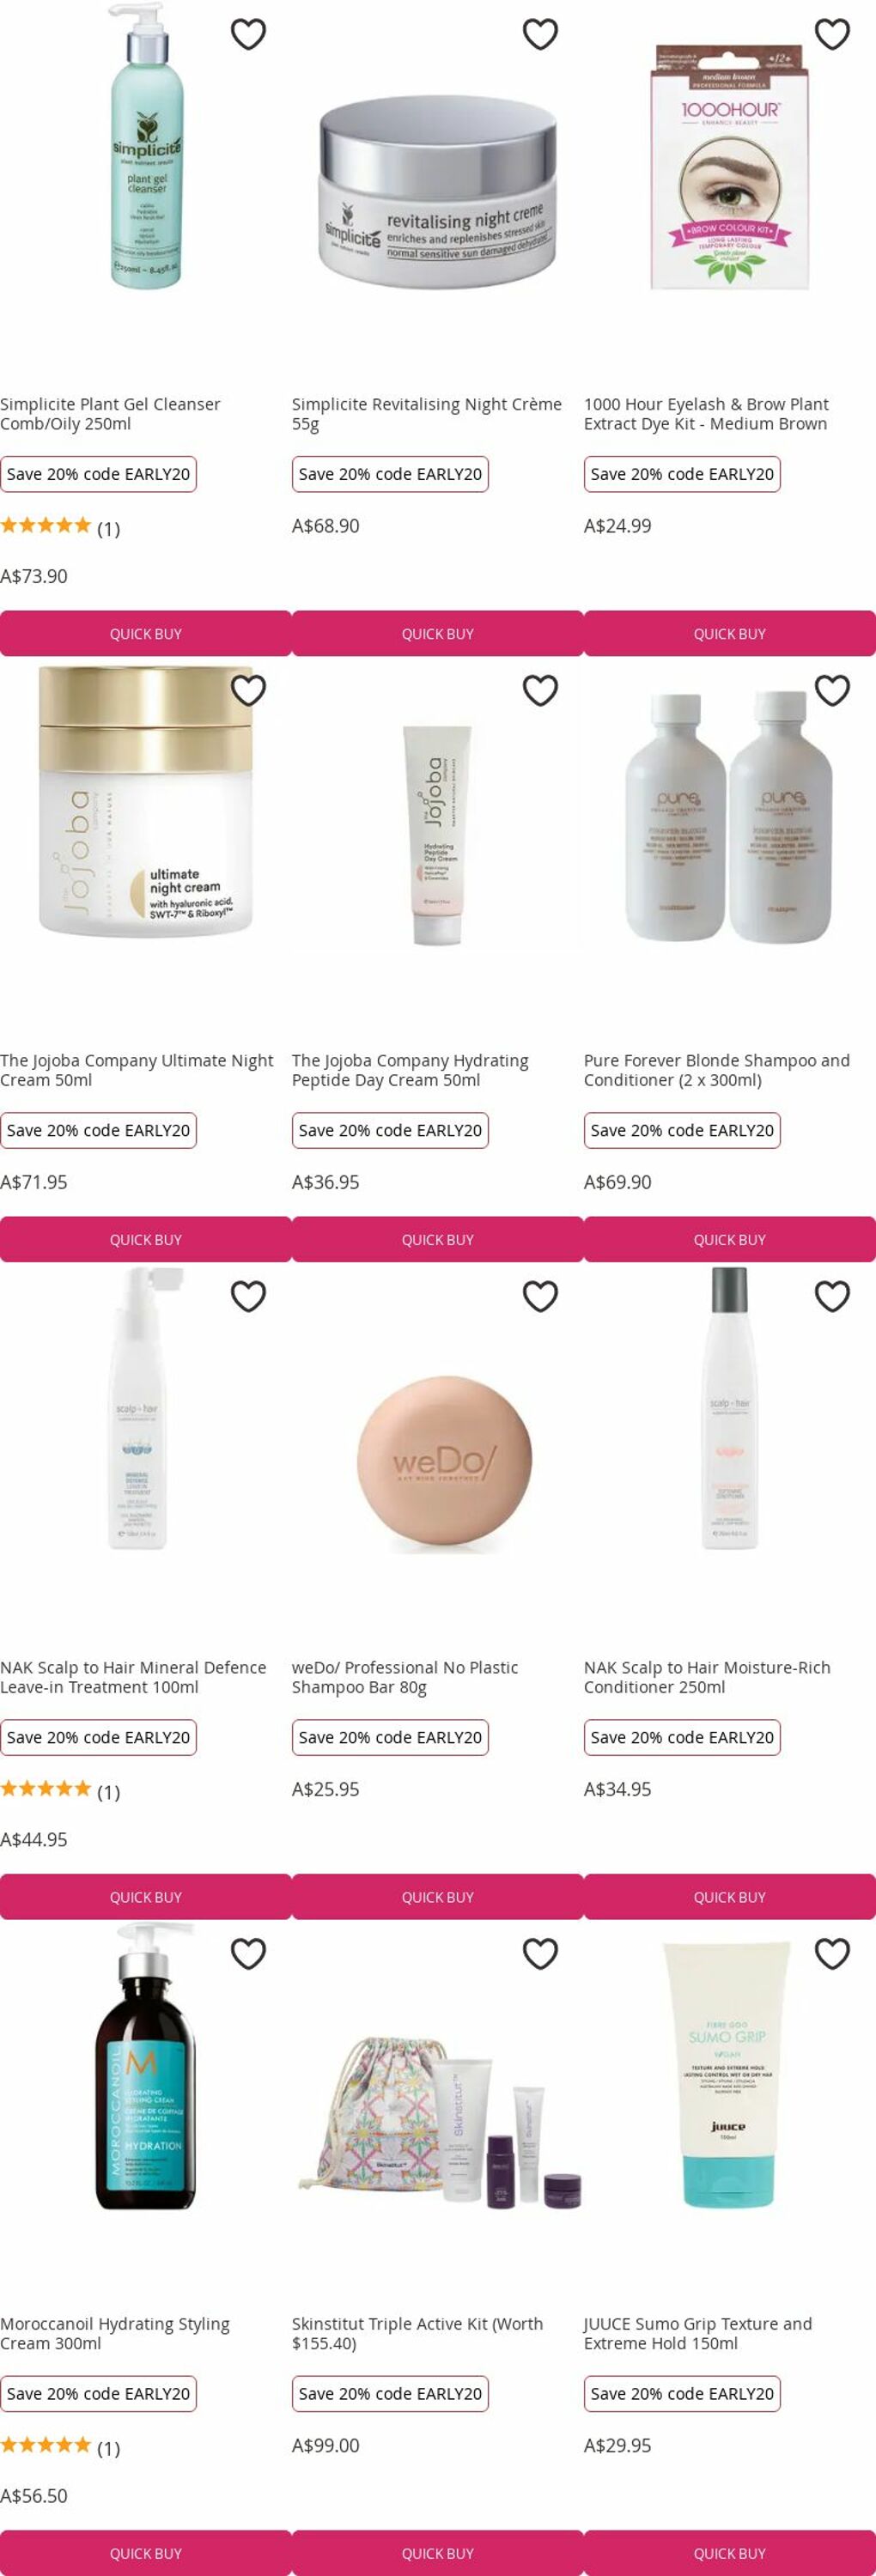Favorite the Simplicite Revitalising Night Crème
The width and height of the screenshot is (876, 2576).
point(540,34)
